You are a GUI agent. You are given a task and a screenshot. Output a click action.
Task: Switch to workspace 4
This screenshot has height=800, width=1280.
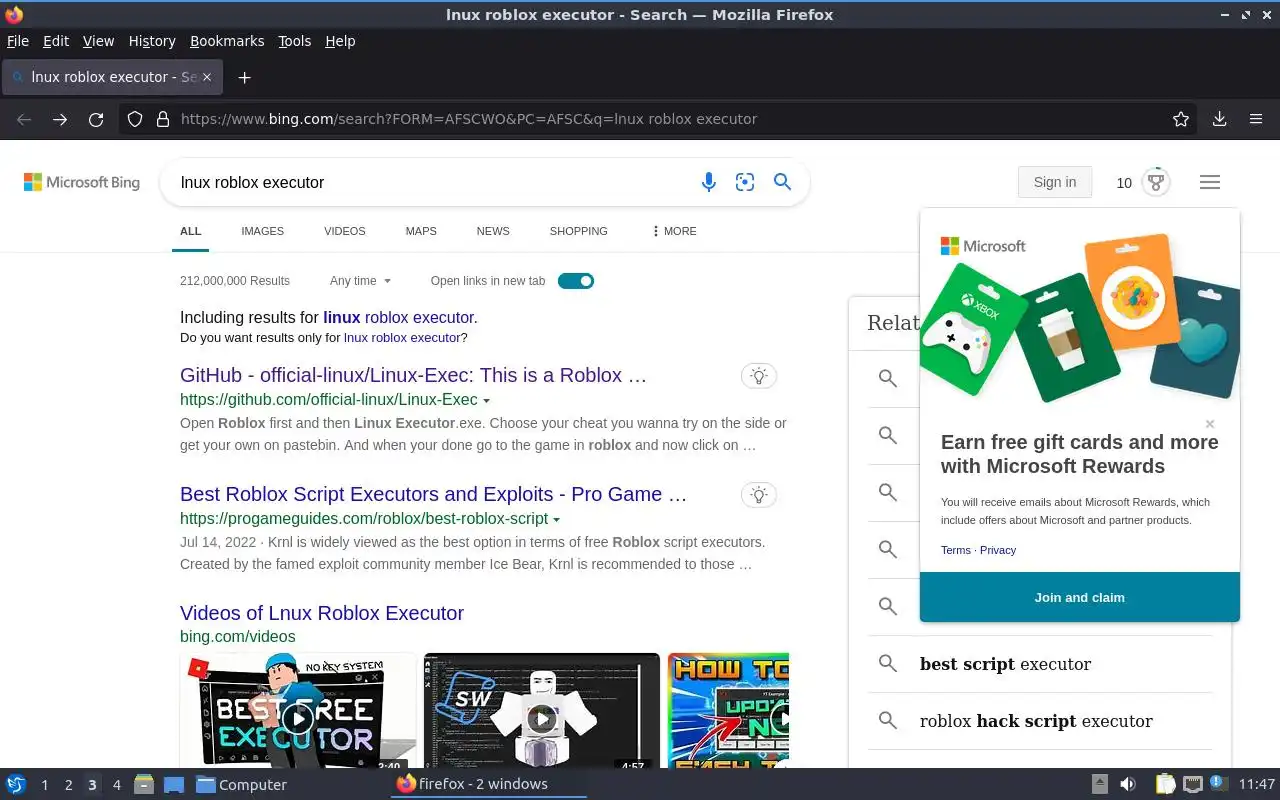(117, 785)
